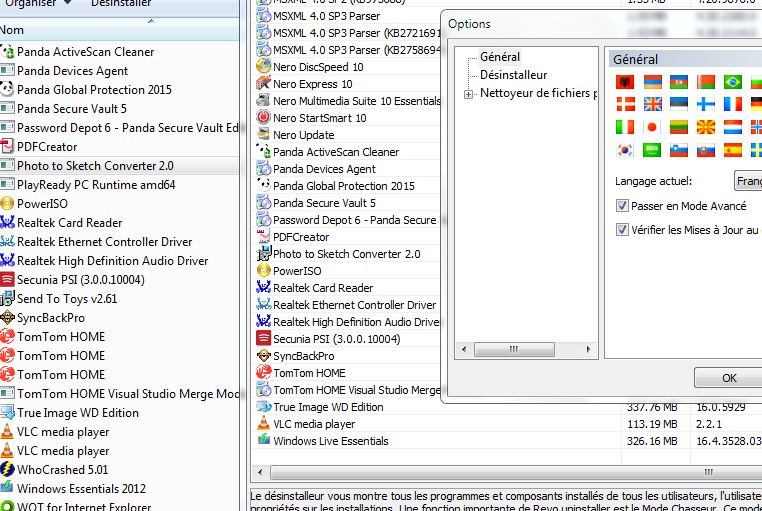Toggle Passer en Mode Avancé checkbox

[x=622, y=205]
